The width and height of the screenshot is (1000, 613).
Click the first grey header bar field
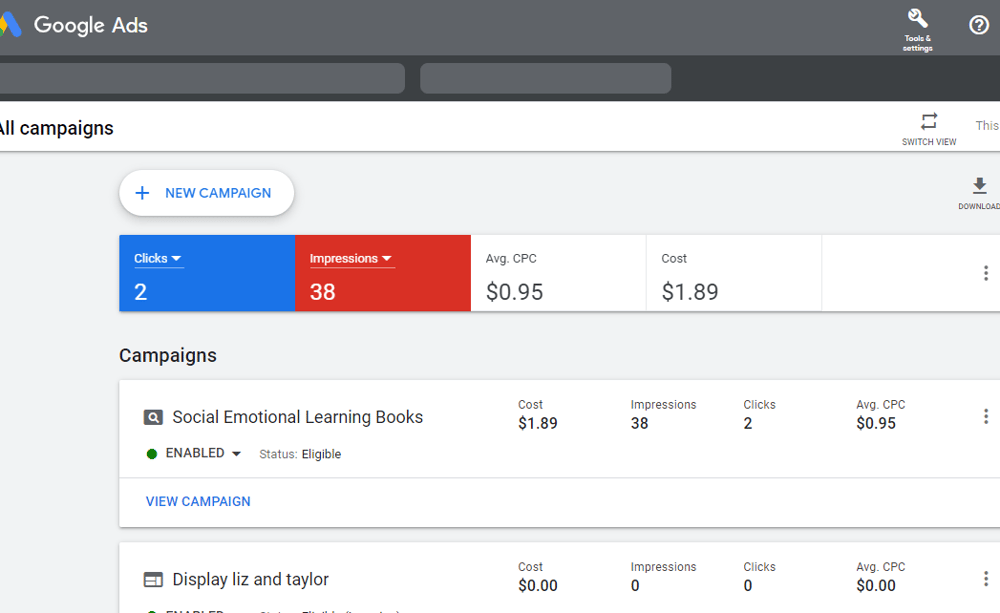(202, 78)
